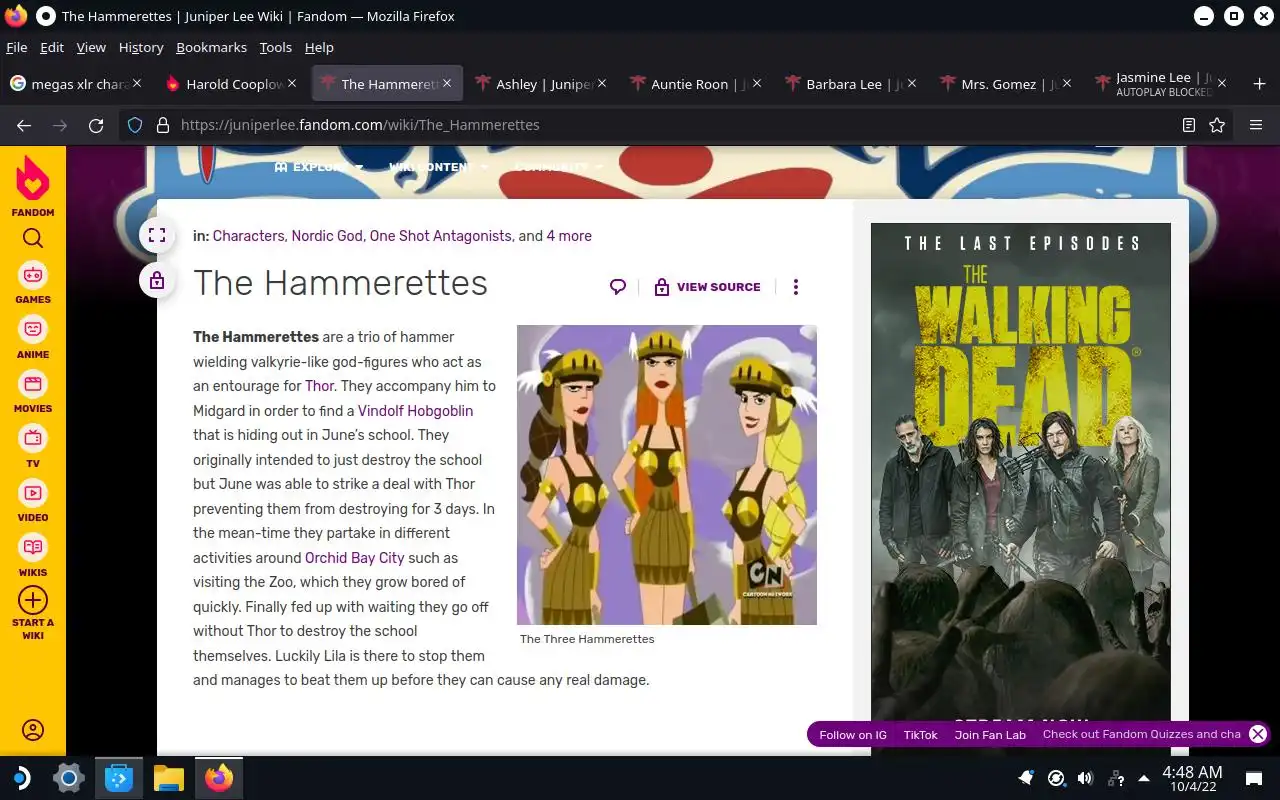
Task: Open a new tab with plus button
Action: 1259,84
